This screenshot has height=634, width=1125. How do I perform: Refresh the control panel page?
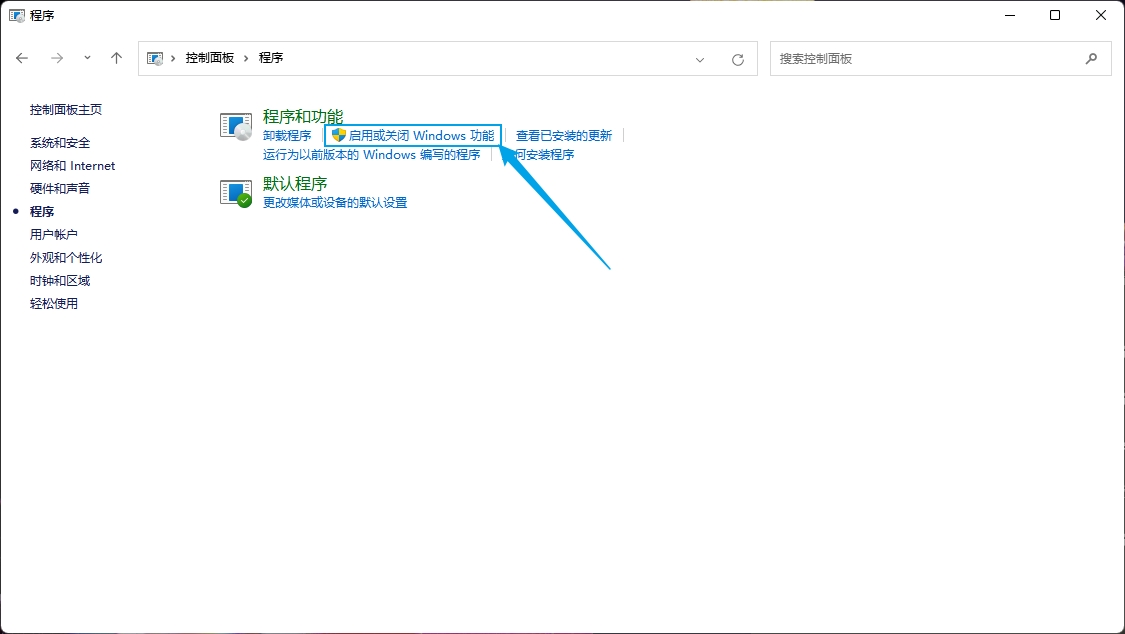[738, 59]
